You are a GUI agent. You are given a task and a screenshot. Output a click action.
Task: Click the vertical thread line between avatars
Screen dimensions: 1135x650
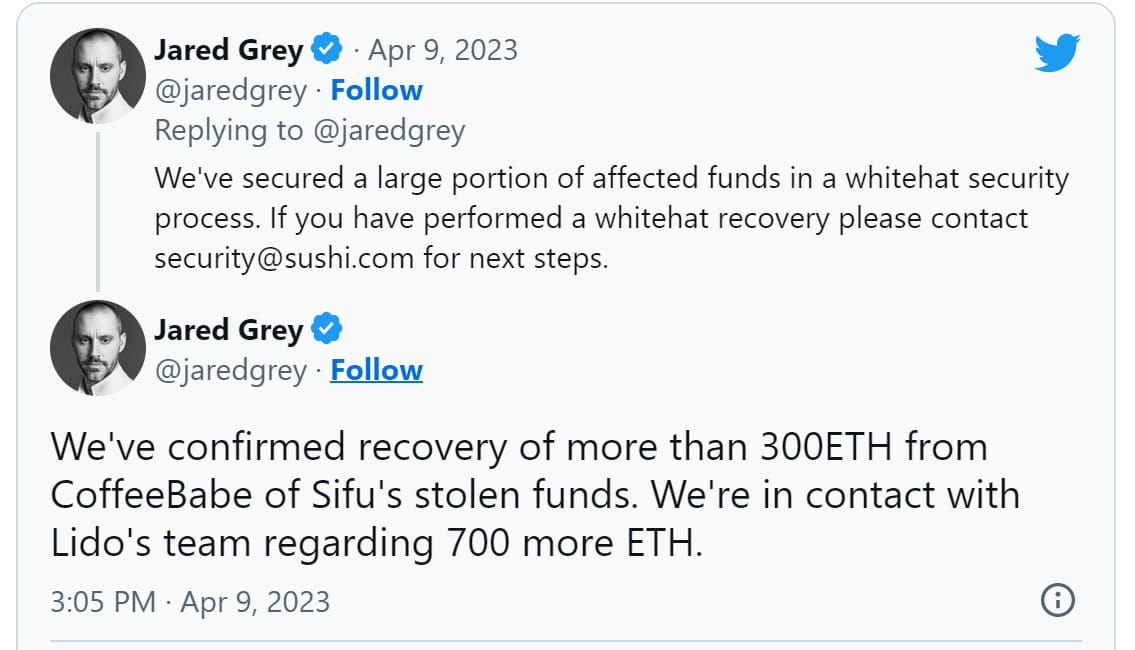[98, 212]
